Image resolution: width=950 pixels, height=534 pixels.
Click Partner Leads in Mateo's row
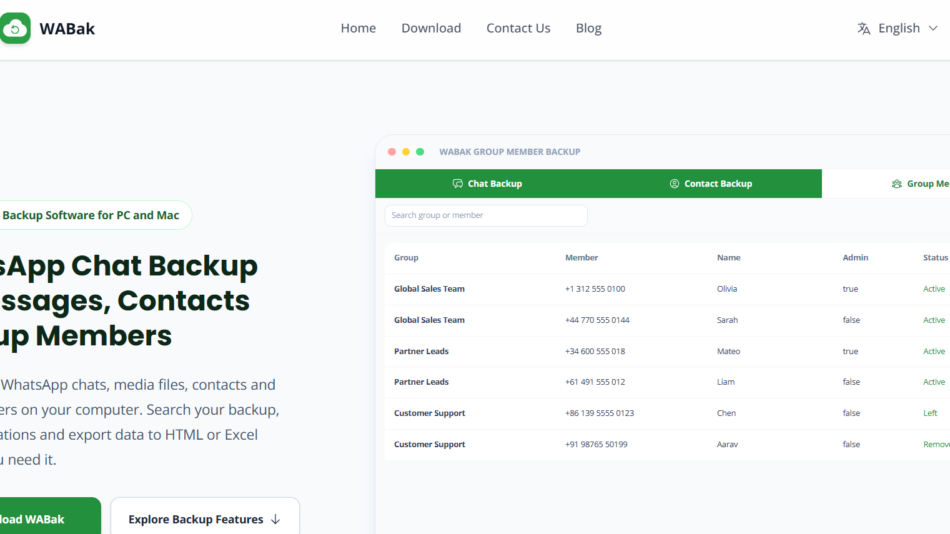coord(421,352)
